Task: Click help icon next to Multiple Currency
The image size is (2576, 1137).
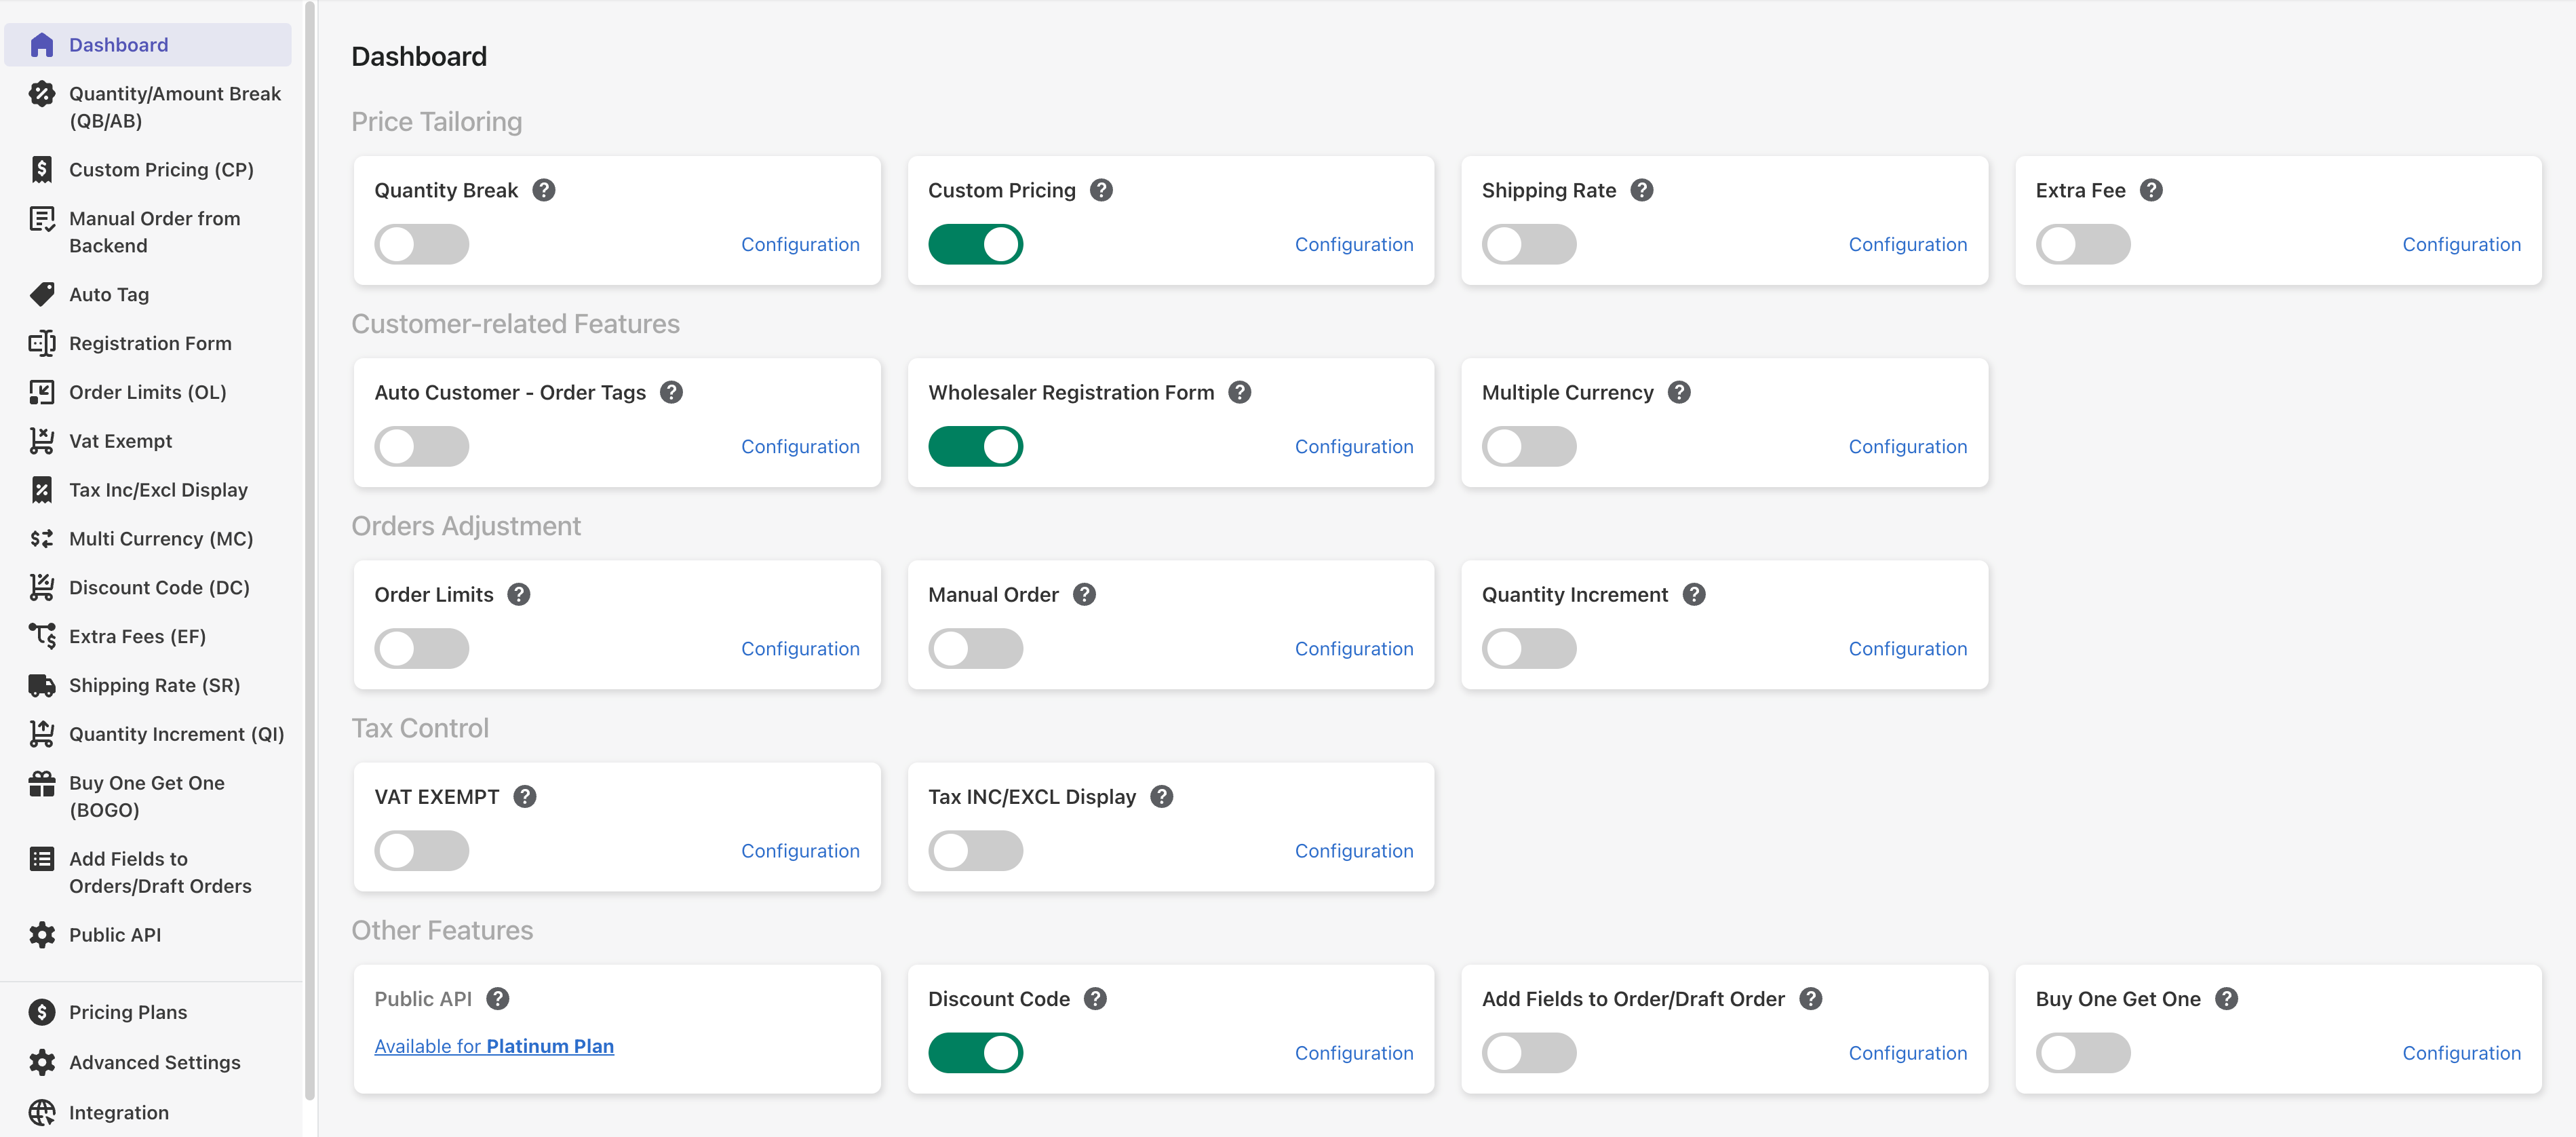Action: tap(1680, 392)
